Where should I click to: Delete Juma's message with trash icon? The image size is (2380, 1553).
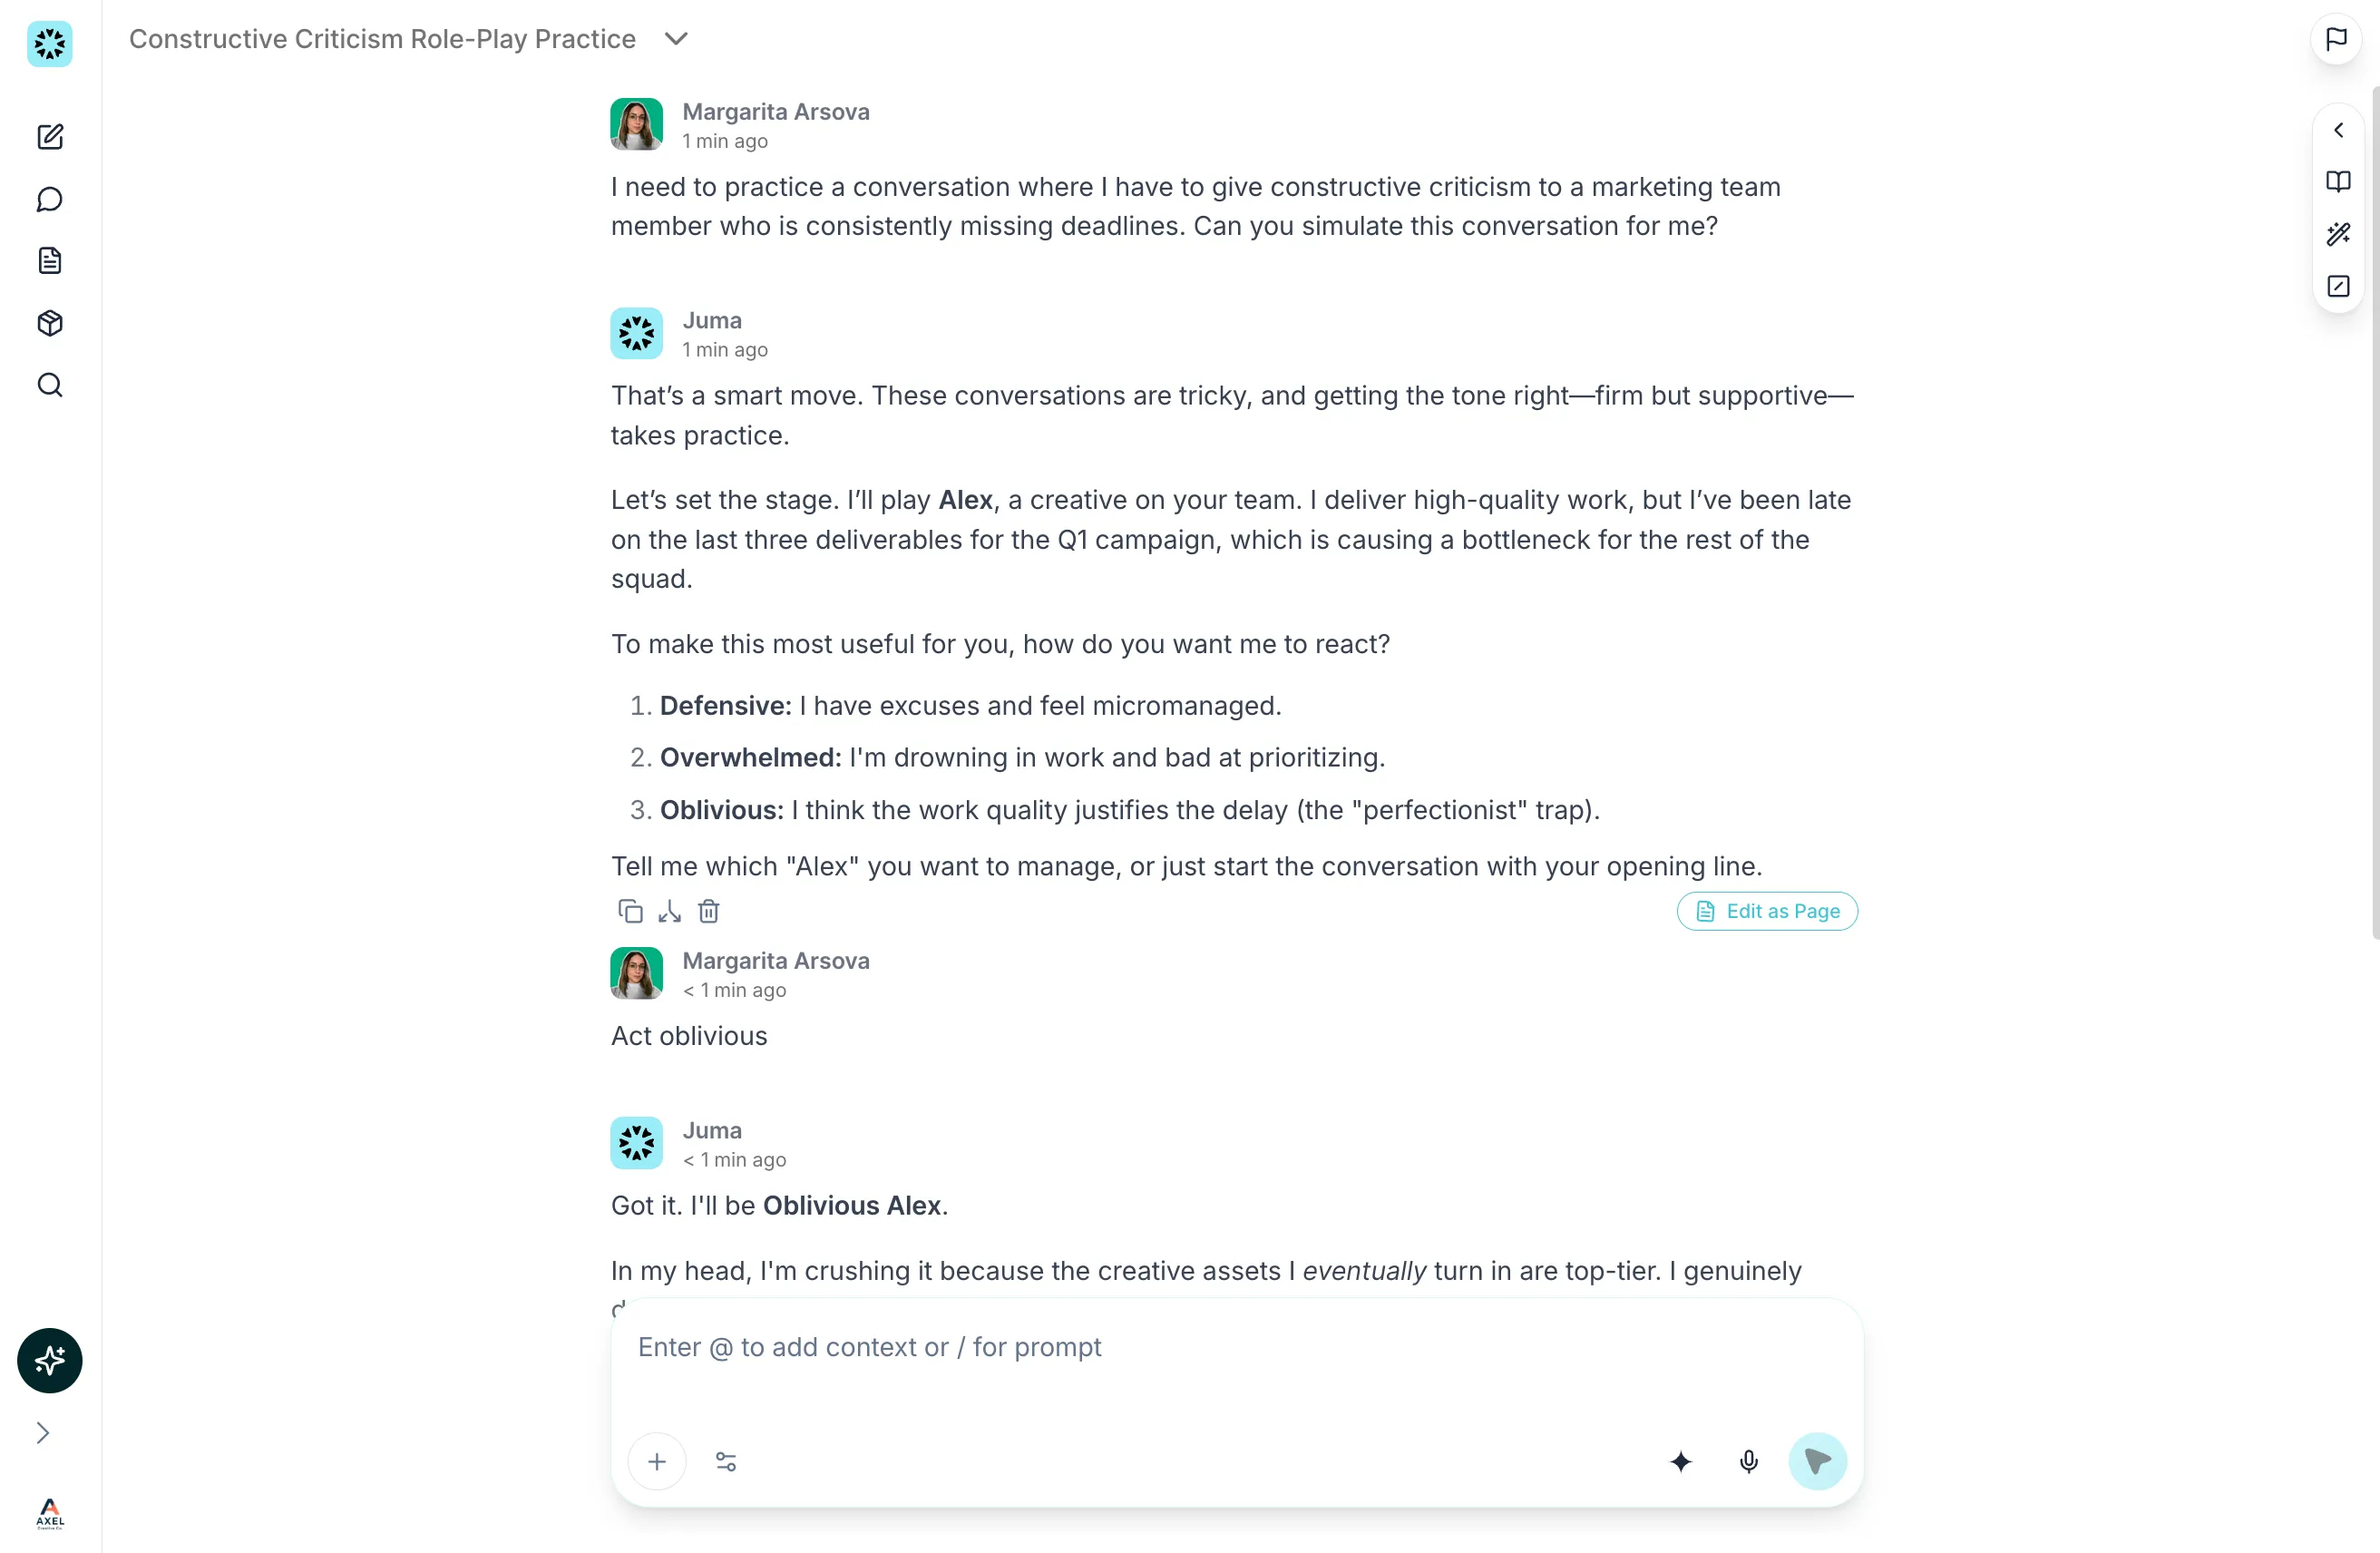(709, 911)
